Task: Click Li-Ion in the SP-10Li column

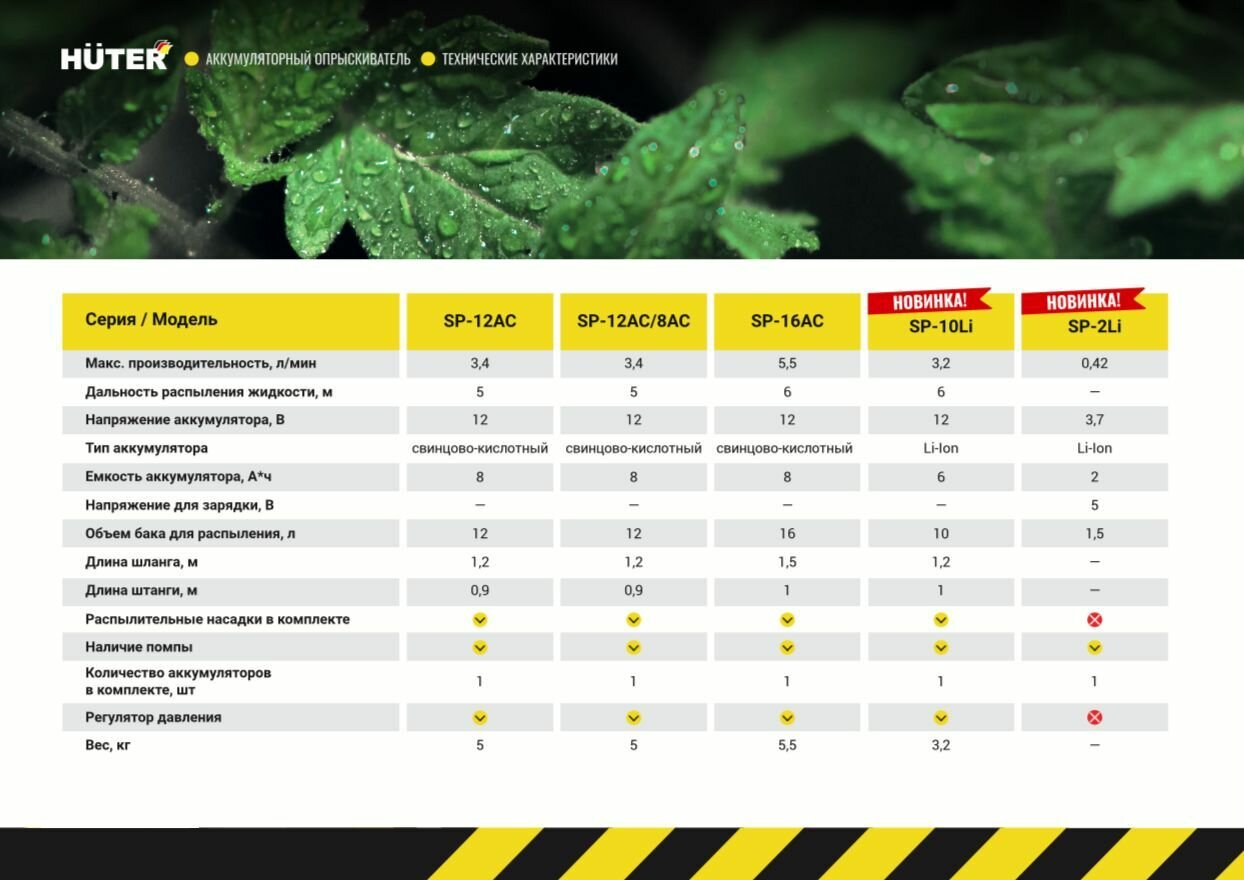Action: tap(941, 448)
